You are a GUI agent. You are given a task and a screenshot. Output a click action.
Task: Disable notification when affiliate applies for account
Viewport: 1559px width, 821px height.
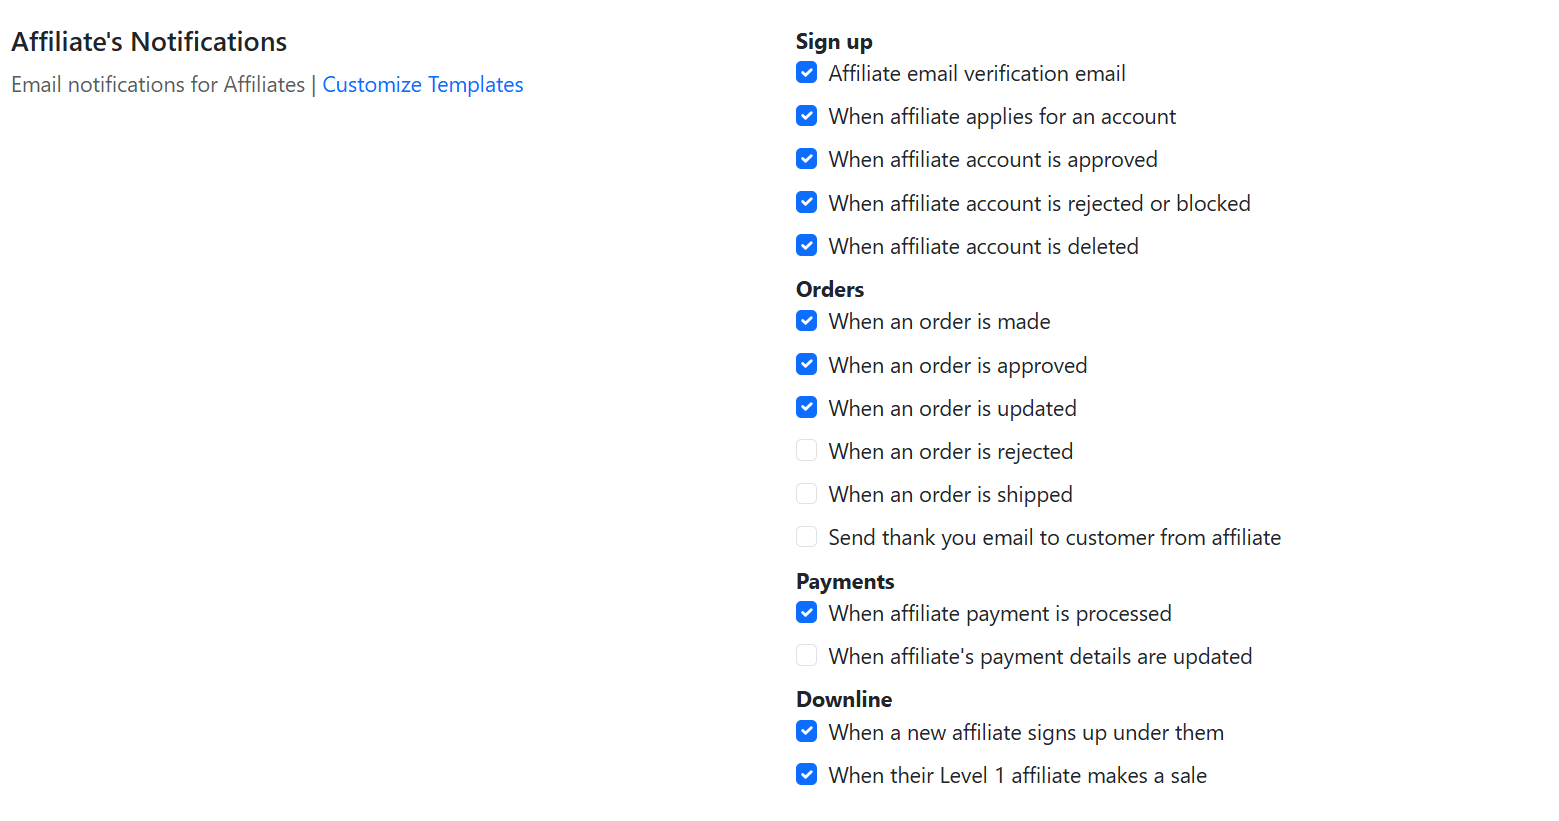[807, 116]
